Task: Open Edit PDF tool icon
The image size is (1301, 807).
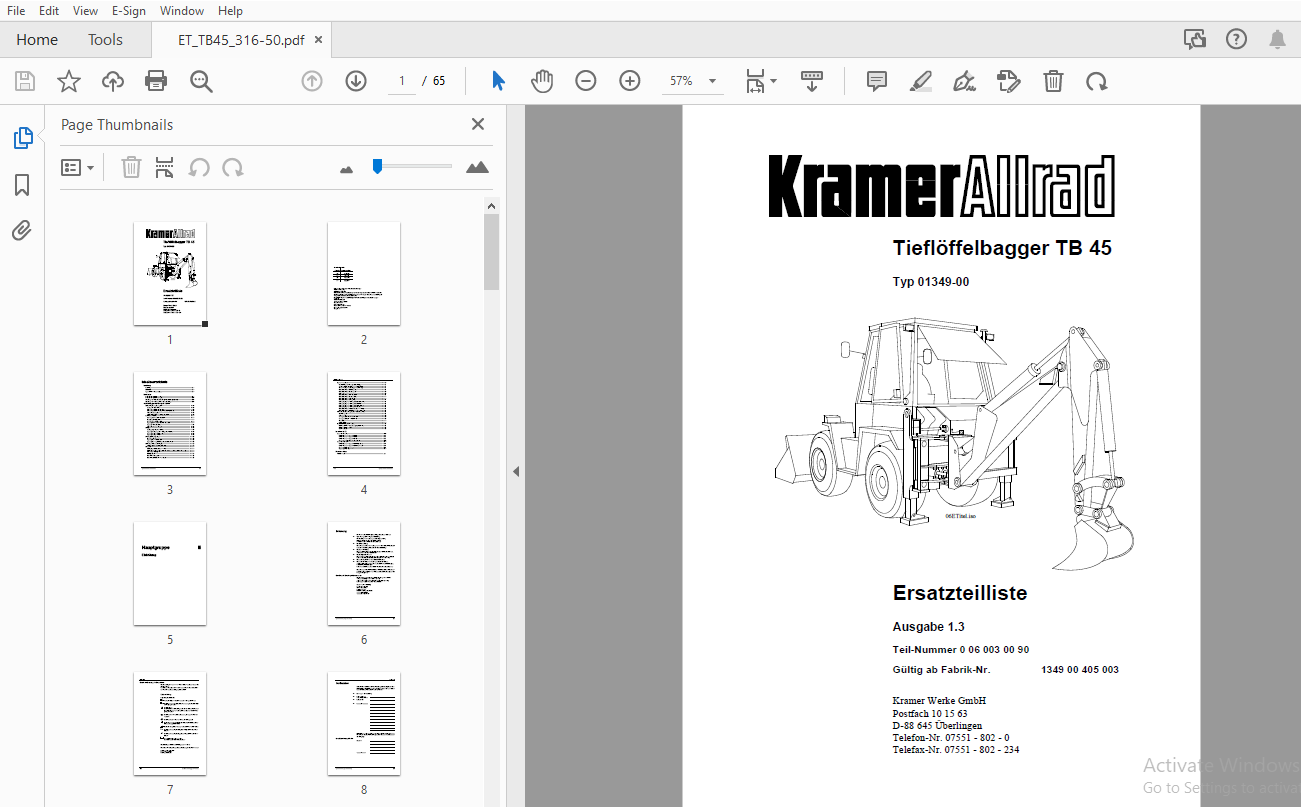Action: [1009, 81]
